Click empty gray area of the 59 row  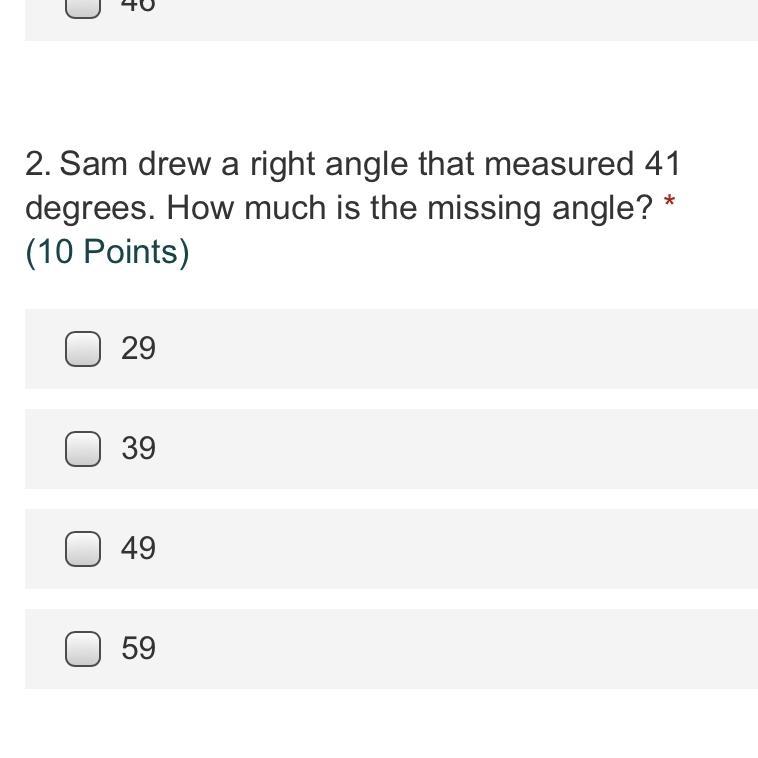450,649
